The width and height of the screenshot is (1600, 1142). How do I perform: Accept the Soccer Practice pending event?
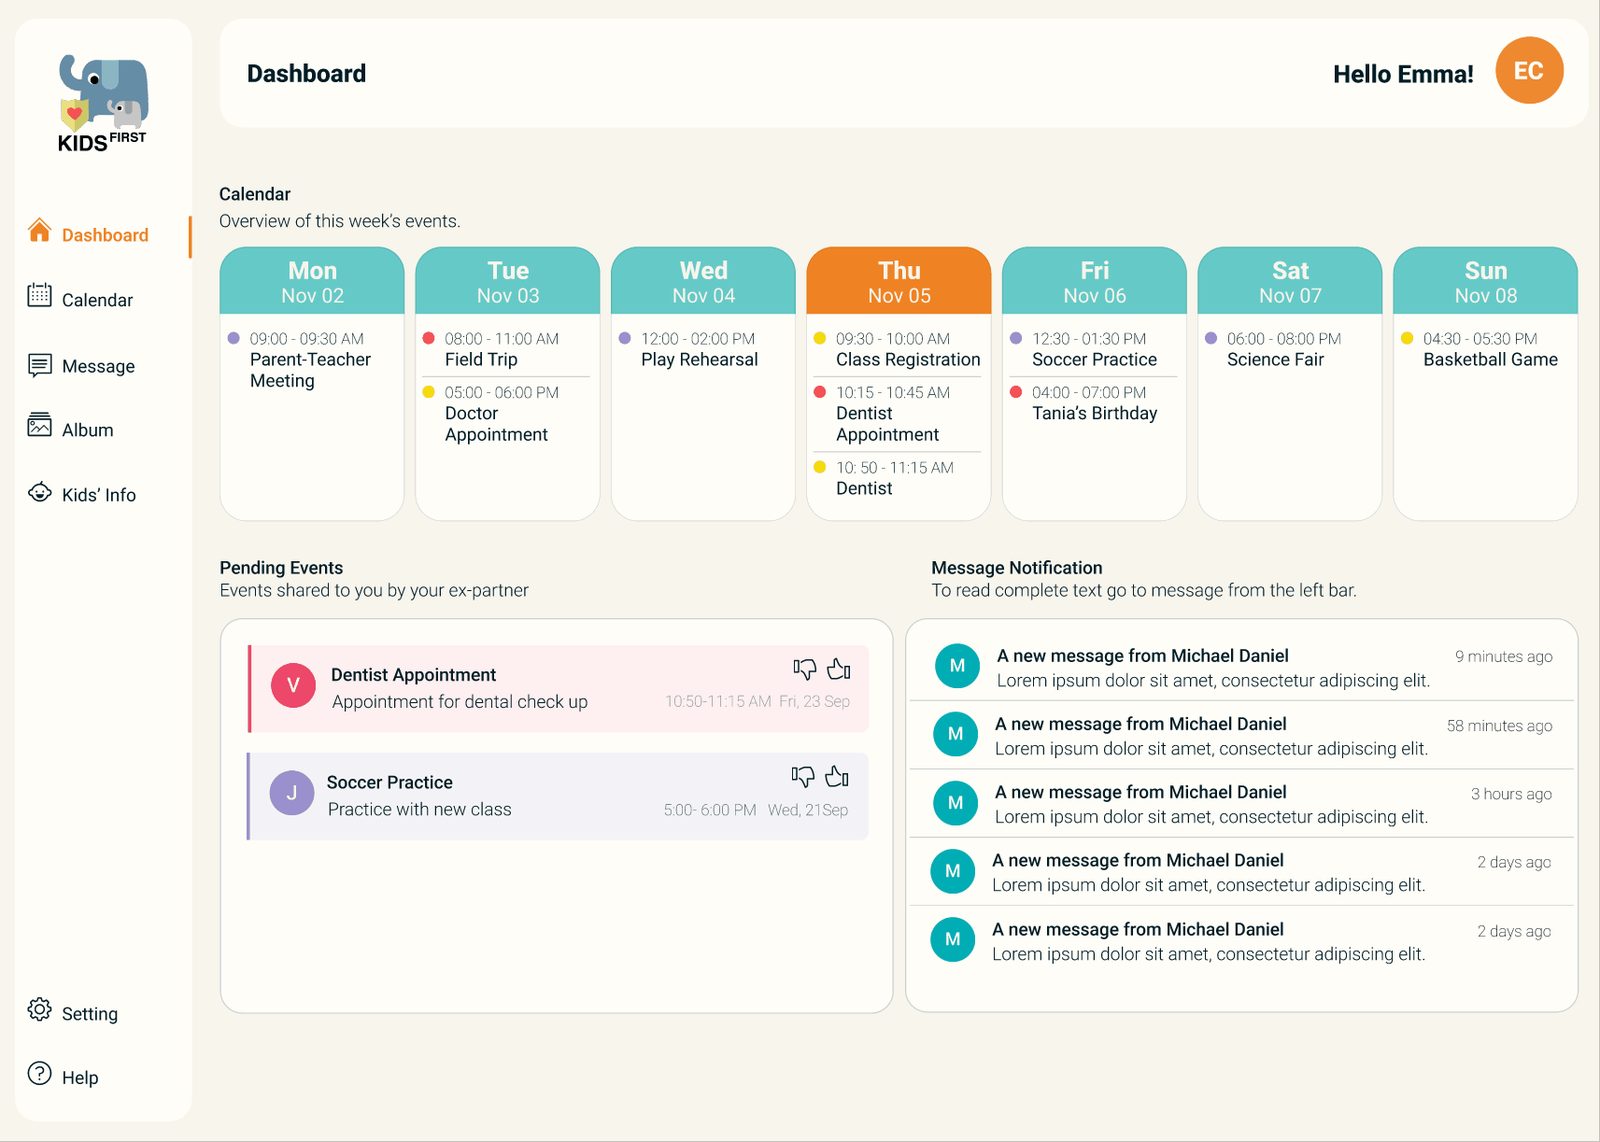click(x=838, y=776)
